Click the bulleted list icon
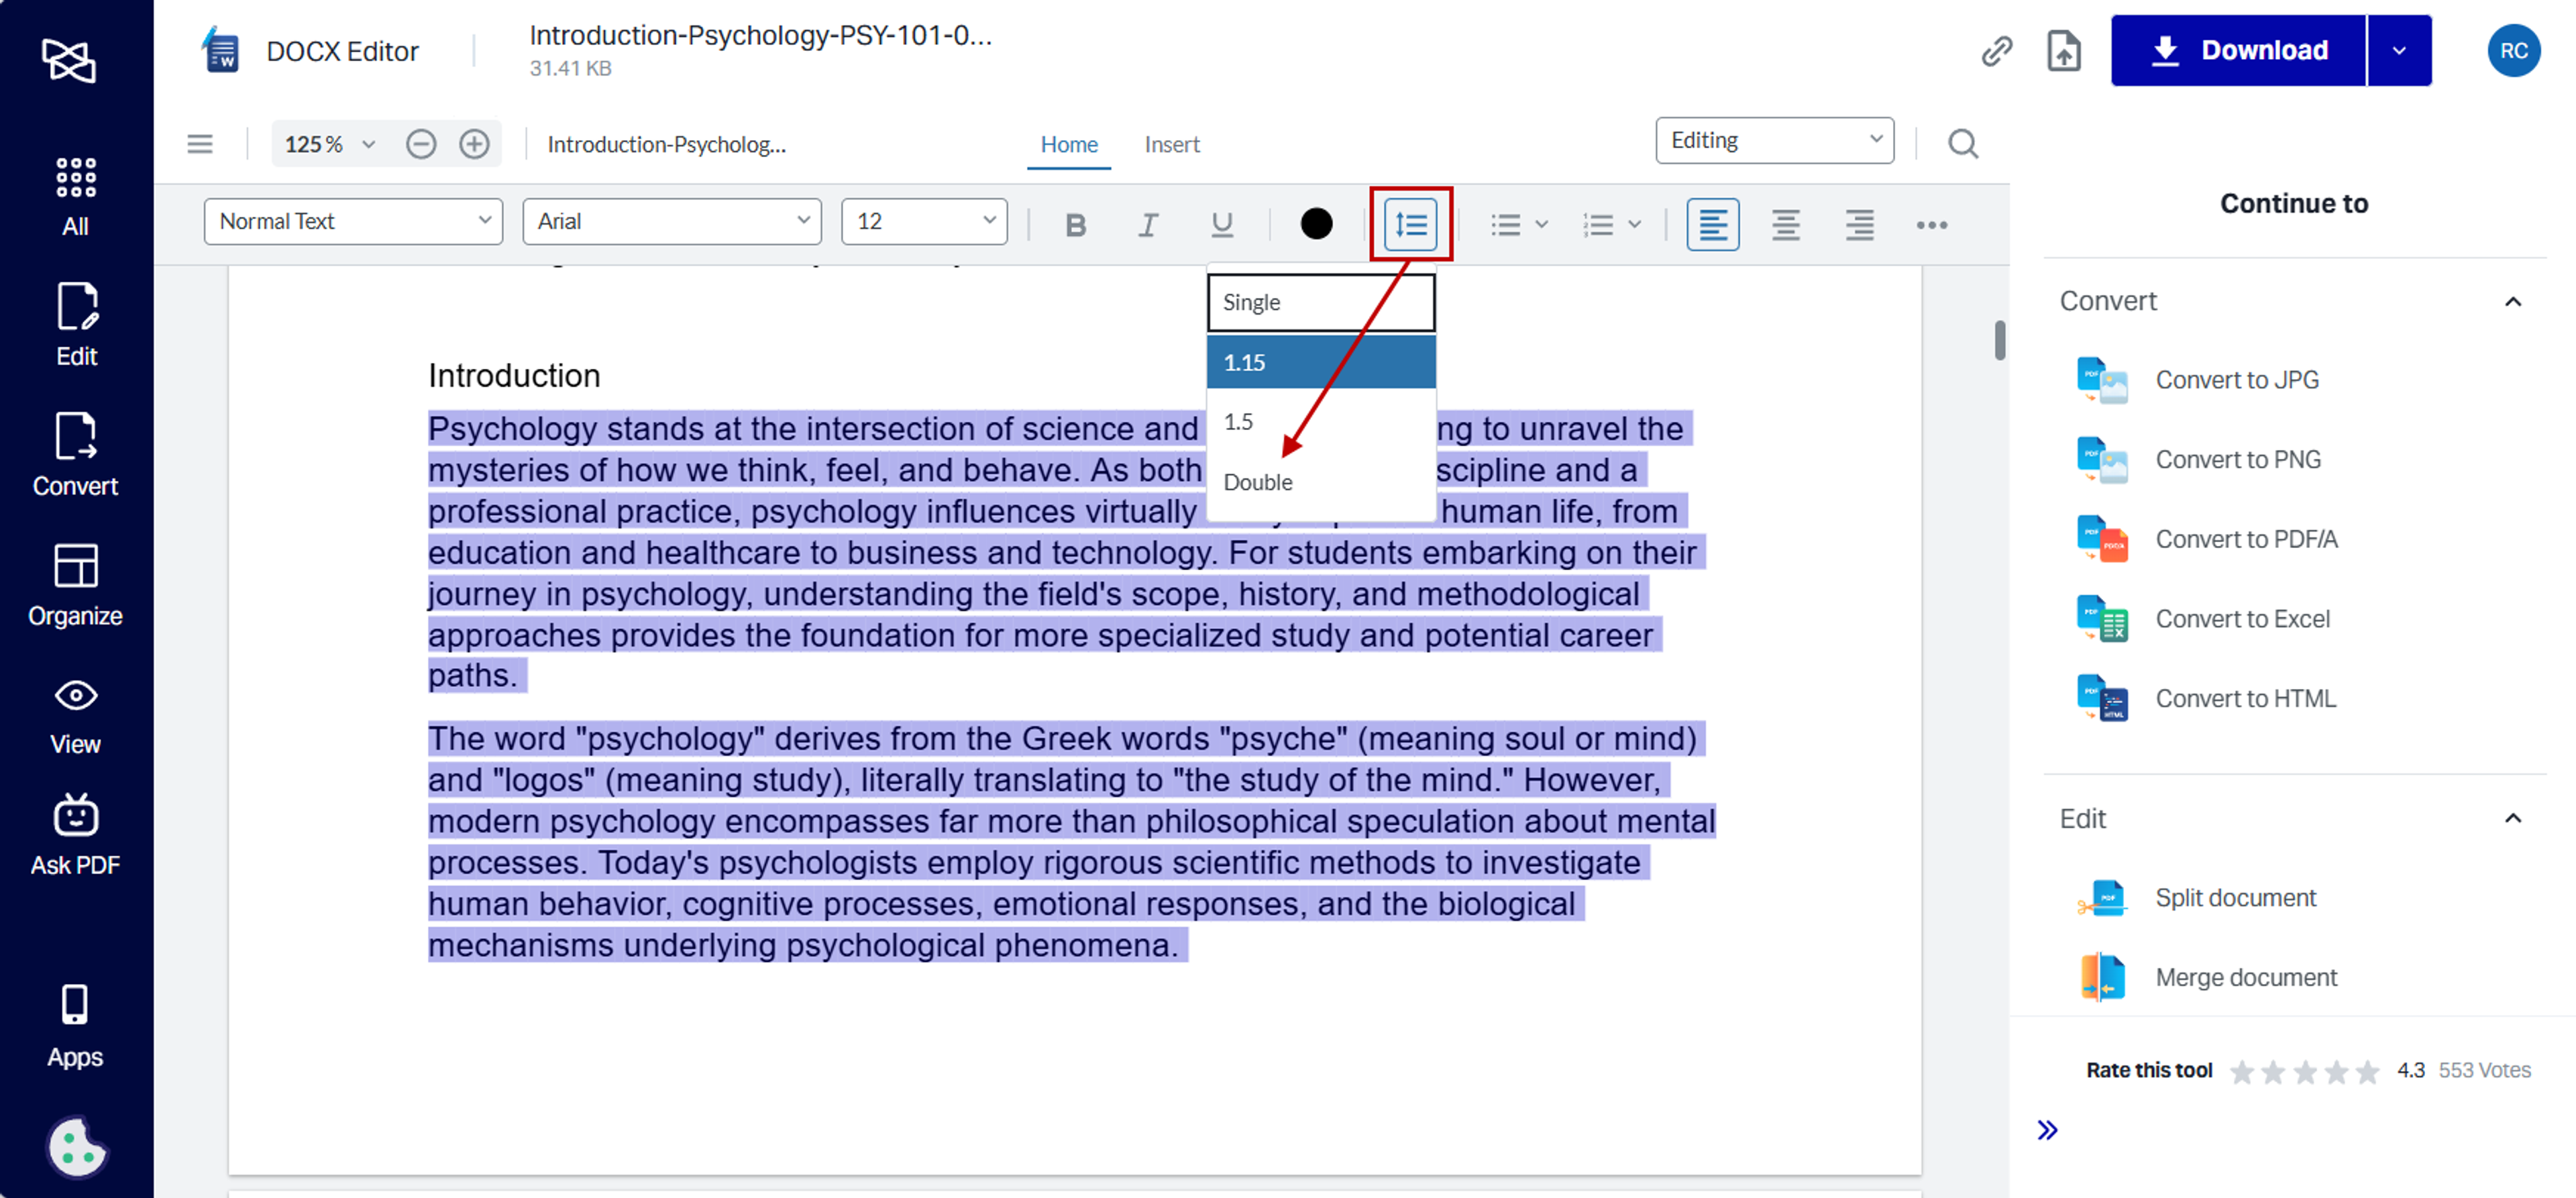Screen dimensions: 2576x1198 coord(1505,225)
